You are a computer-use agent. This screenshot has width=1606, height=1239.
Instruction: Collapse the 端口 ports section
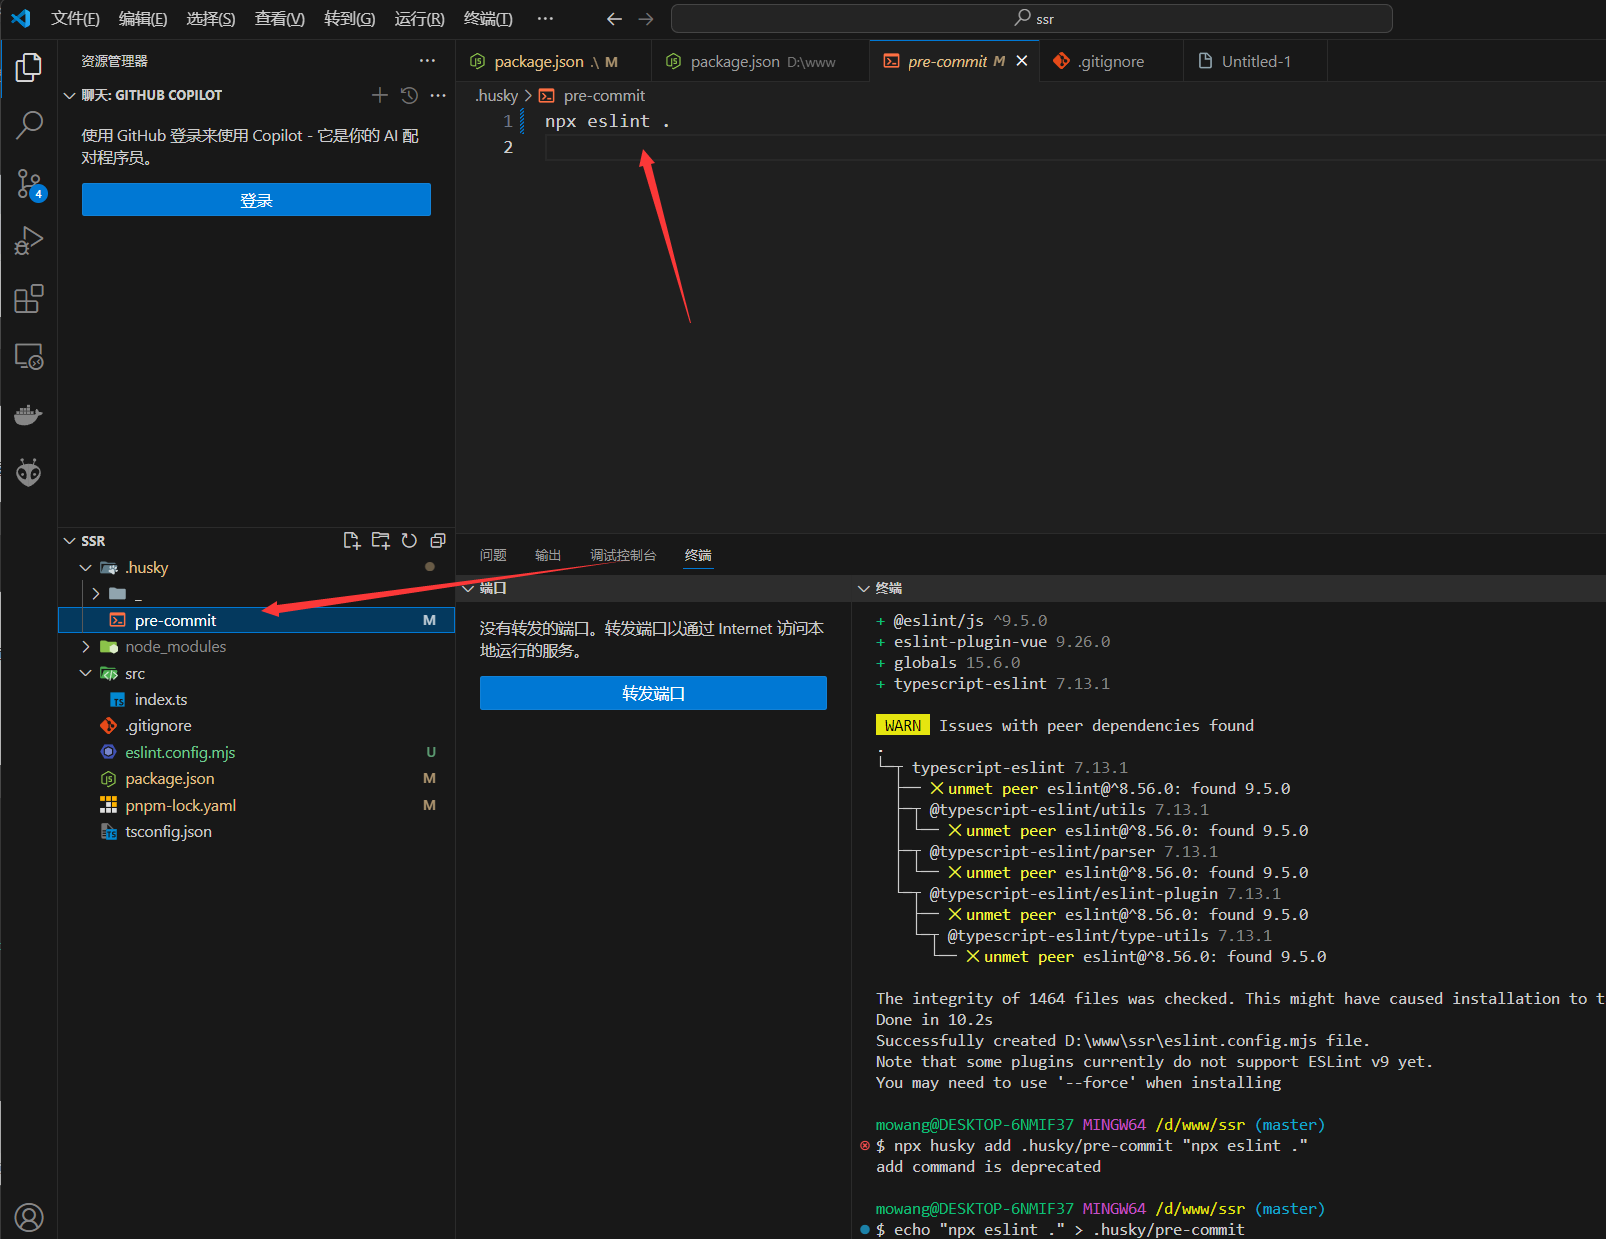pyautogui.click(x=468, y=588)
